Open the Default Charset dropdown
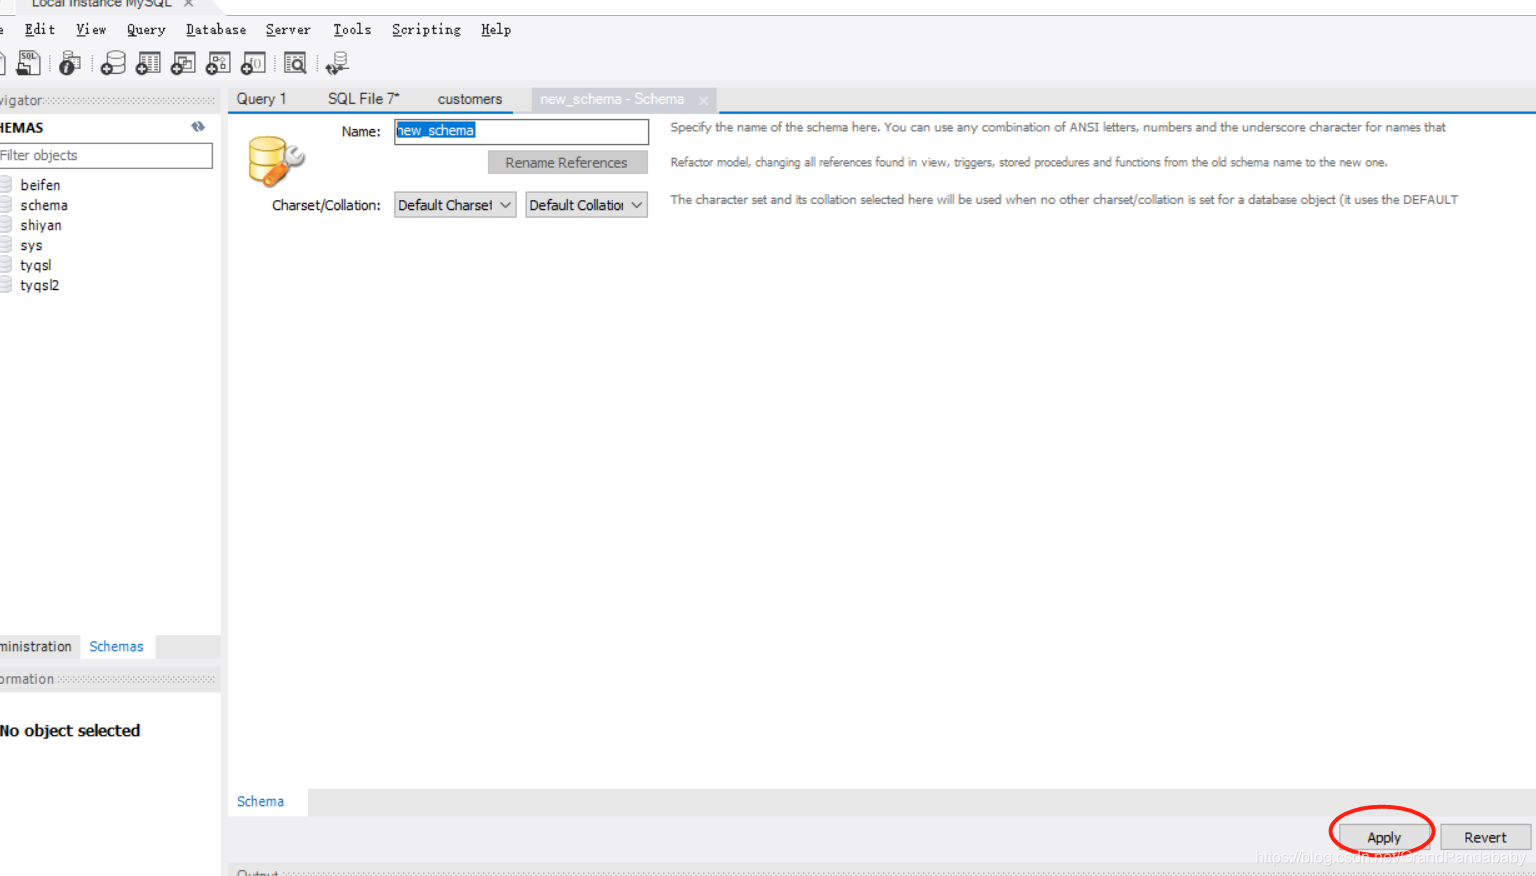1536x876 pixels. [x=455, y=205]
